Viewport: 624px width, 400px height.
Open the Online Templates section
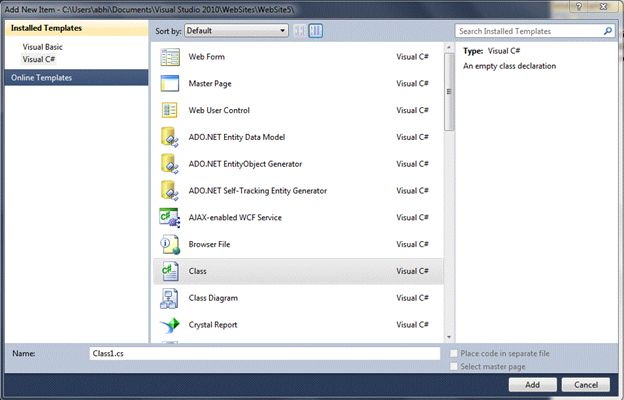tap(76, 78)
